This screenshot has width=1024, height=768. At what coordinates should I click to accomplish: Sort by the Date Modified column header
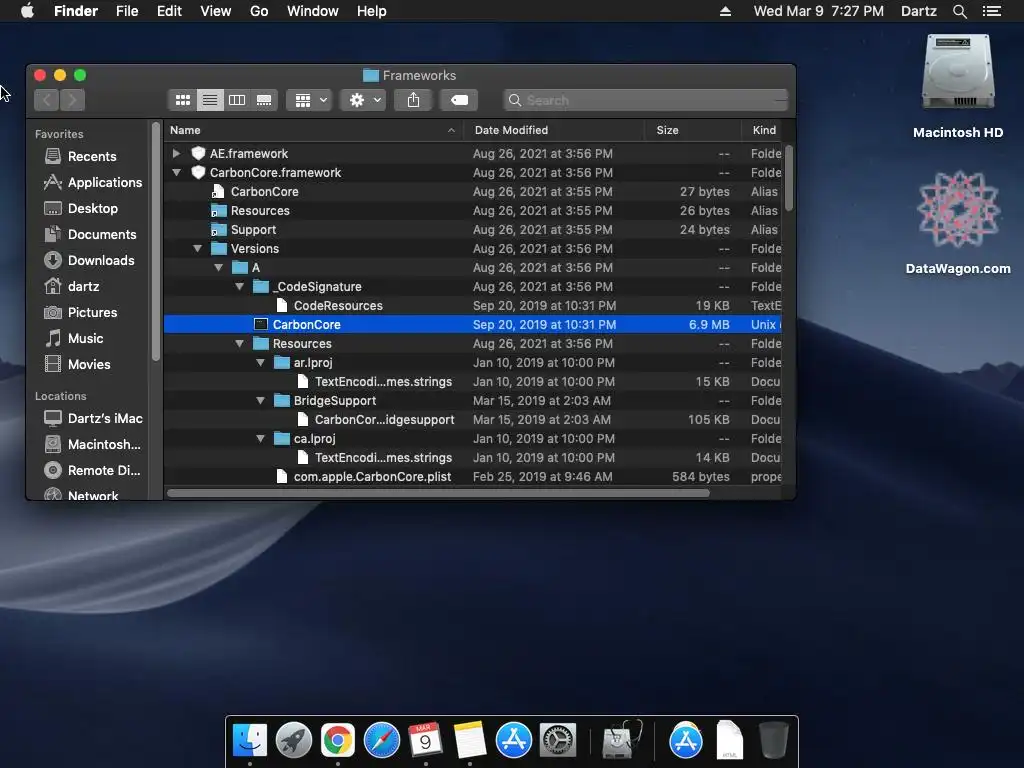[554, 130]
